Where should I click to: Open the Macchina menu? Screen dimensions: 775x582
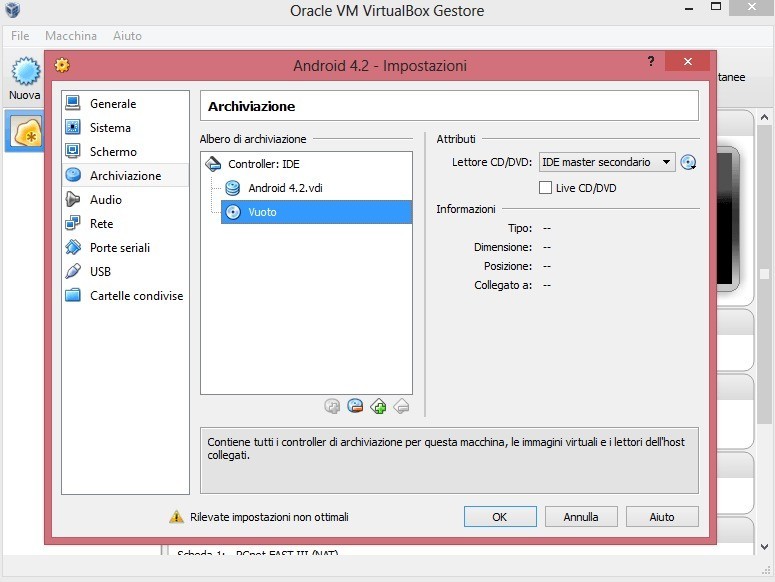(71, 35)
